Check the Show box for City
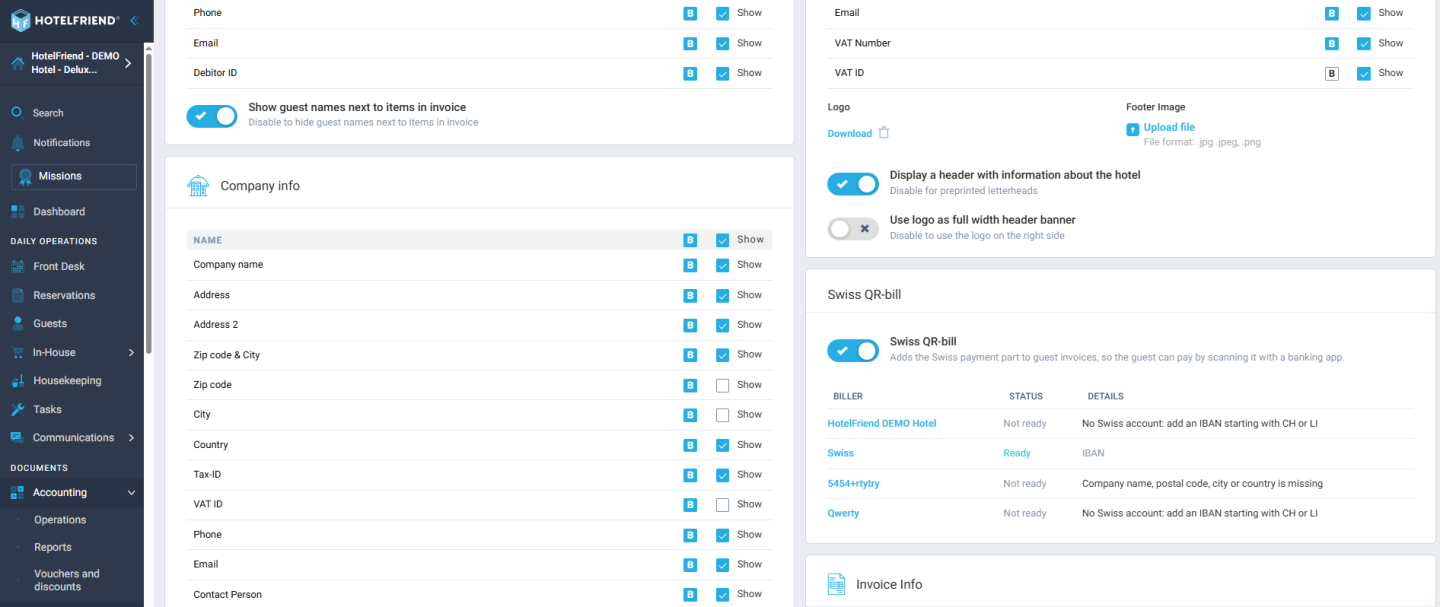 click(x=723, y=415)
